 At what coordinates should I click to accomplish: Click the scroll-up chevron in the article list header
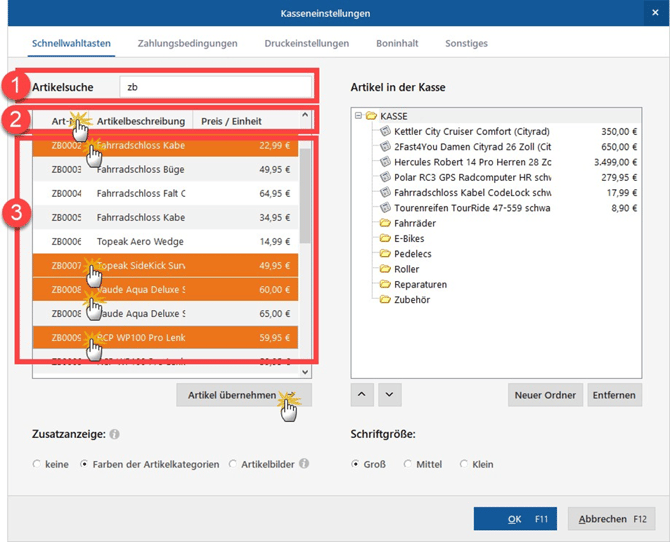tap(305, 116)
